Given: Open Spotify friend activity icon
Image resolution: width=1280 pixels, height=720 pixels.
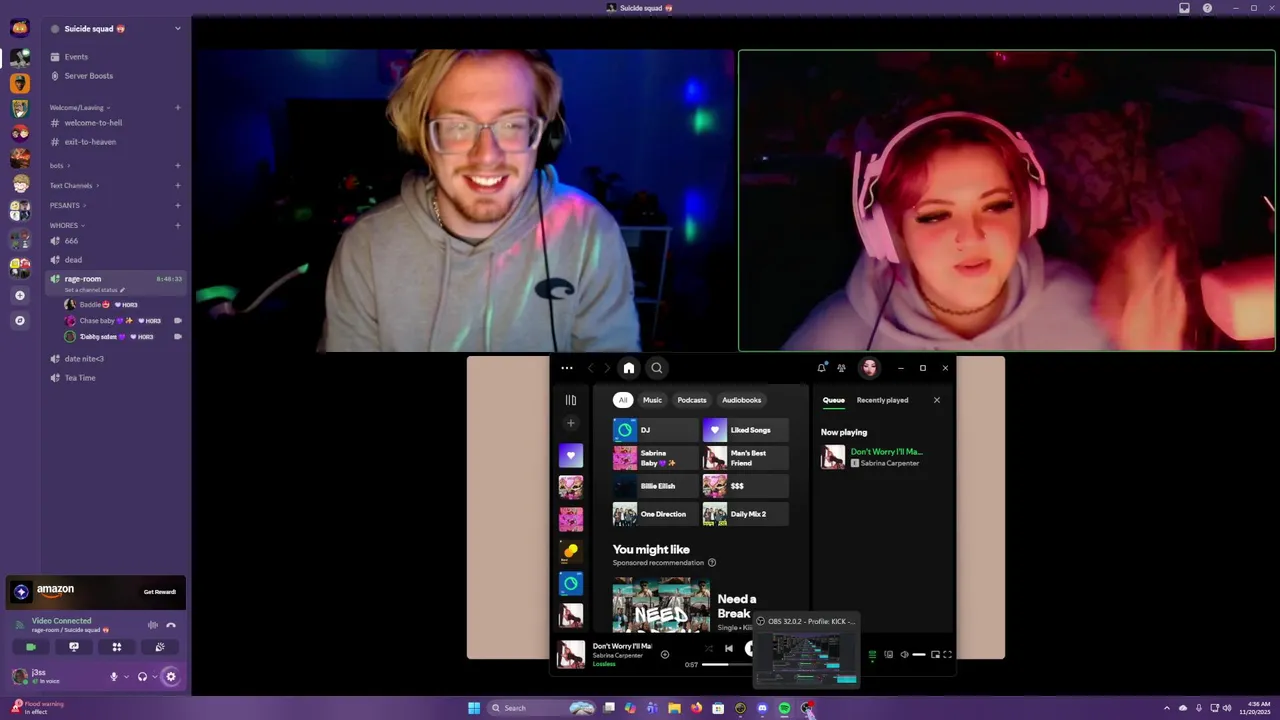Looking at the screenshot, I should pyautogui.click(x=841, y=368).
